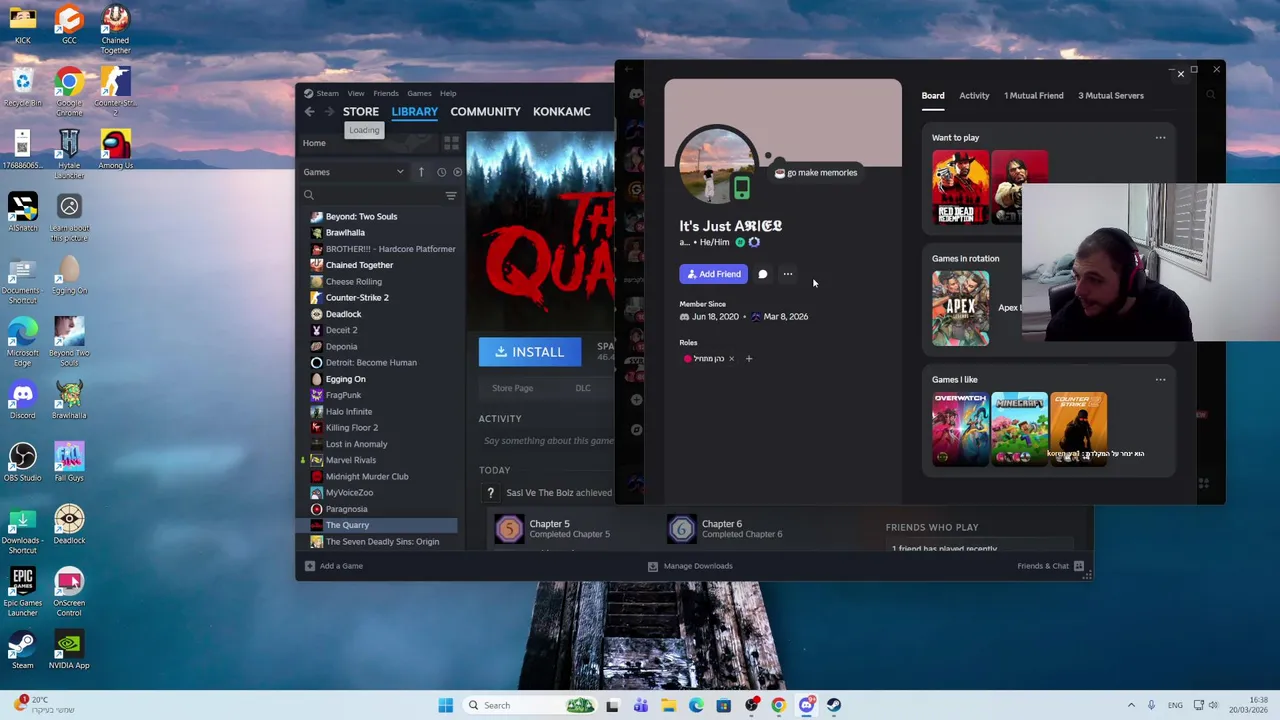Select The Seven Deadly Sins: Origin
Screen dimensions: 1280x720
click(382, 542)
